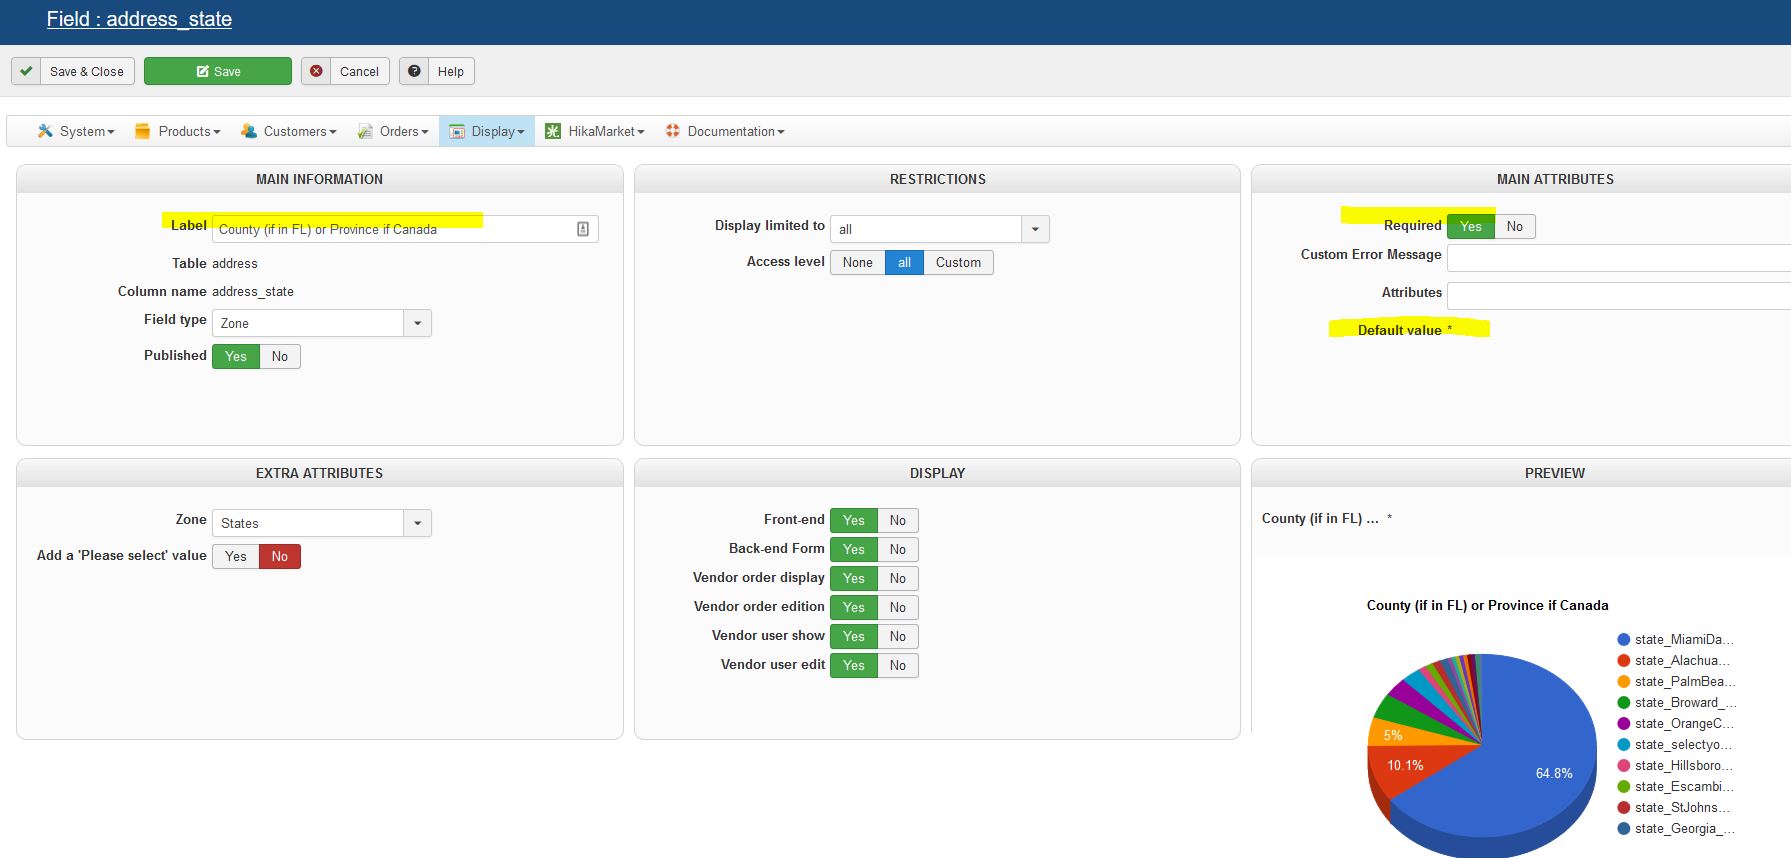The height and width of the screenshot is (858, 1791).
Task: Click the Documentation lifebuoy icon
Action: coord(673,131)
